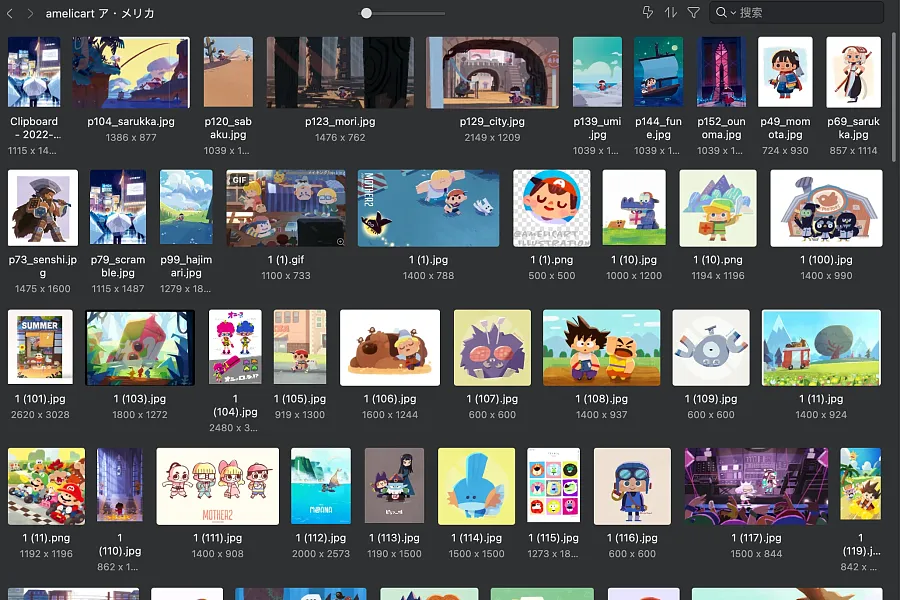Select the 1 (104).jpg thumbnail

pos(235,347)
